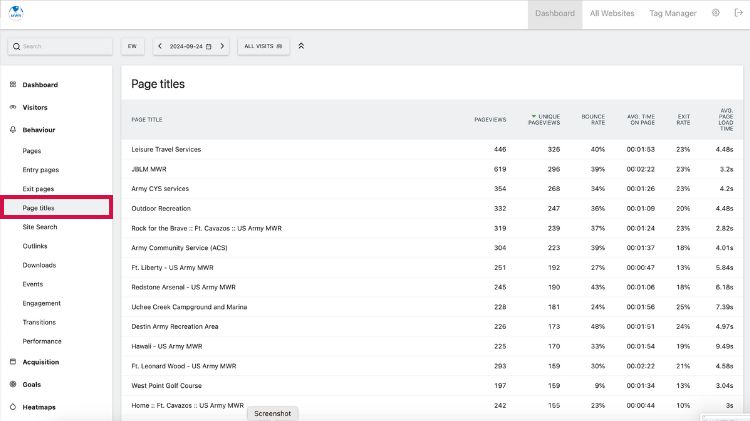Click Home :: Ft. Cavazos row
The height and width of the screenshot is (421, 750).
click(x=432, y=405)
